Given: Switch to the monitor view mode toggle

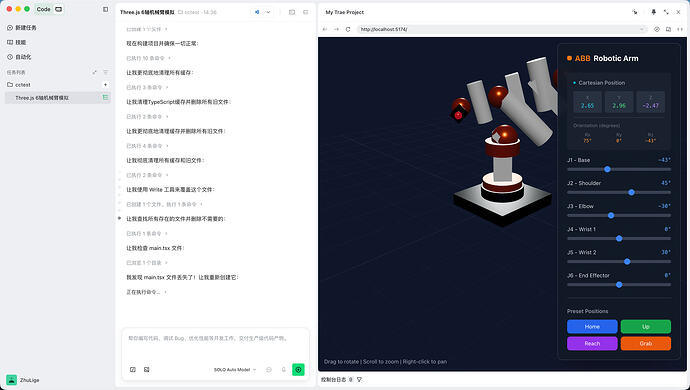Looking at the screenshot, I should [x=59, y=9].
